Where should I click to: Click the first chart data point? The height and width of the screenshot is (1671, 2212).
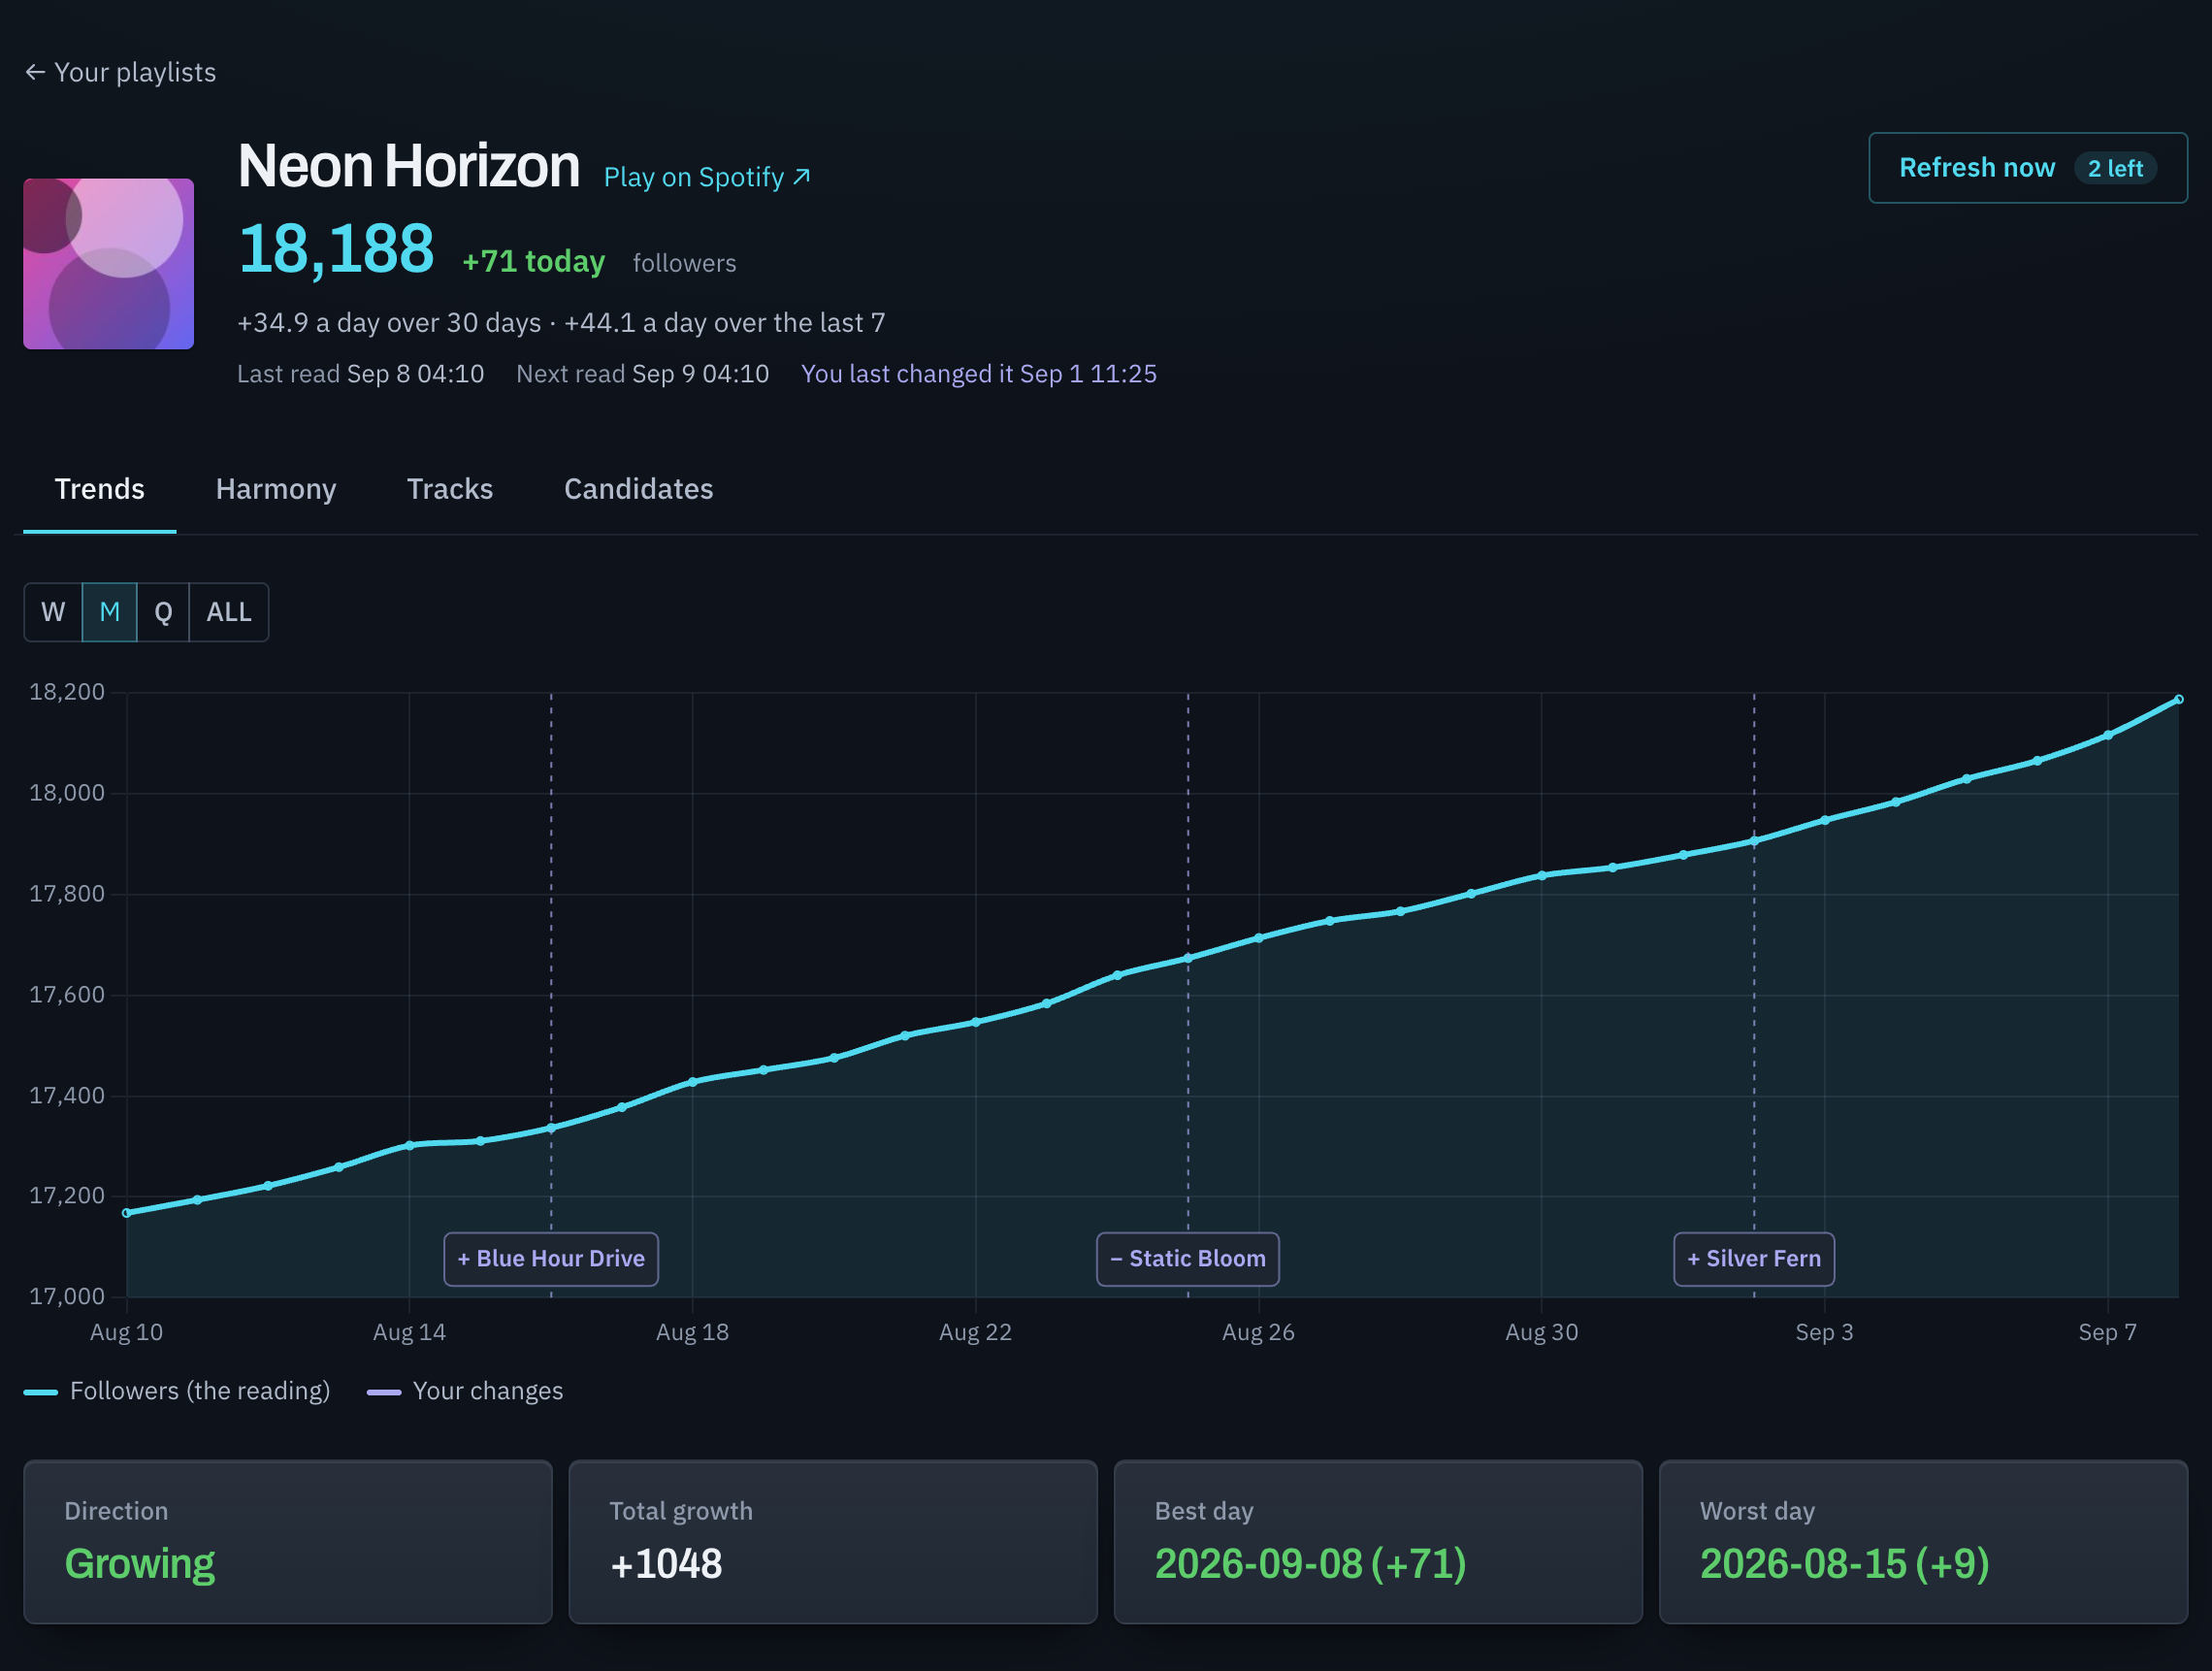pos(126,1213)
